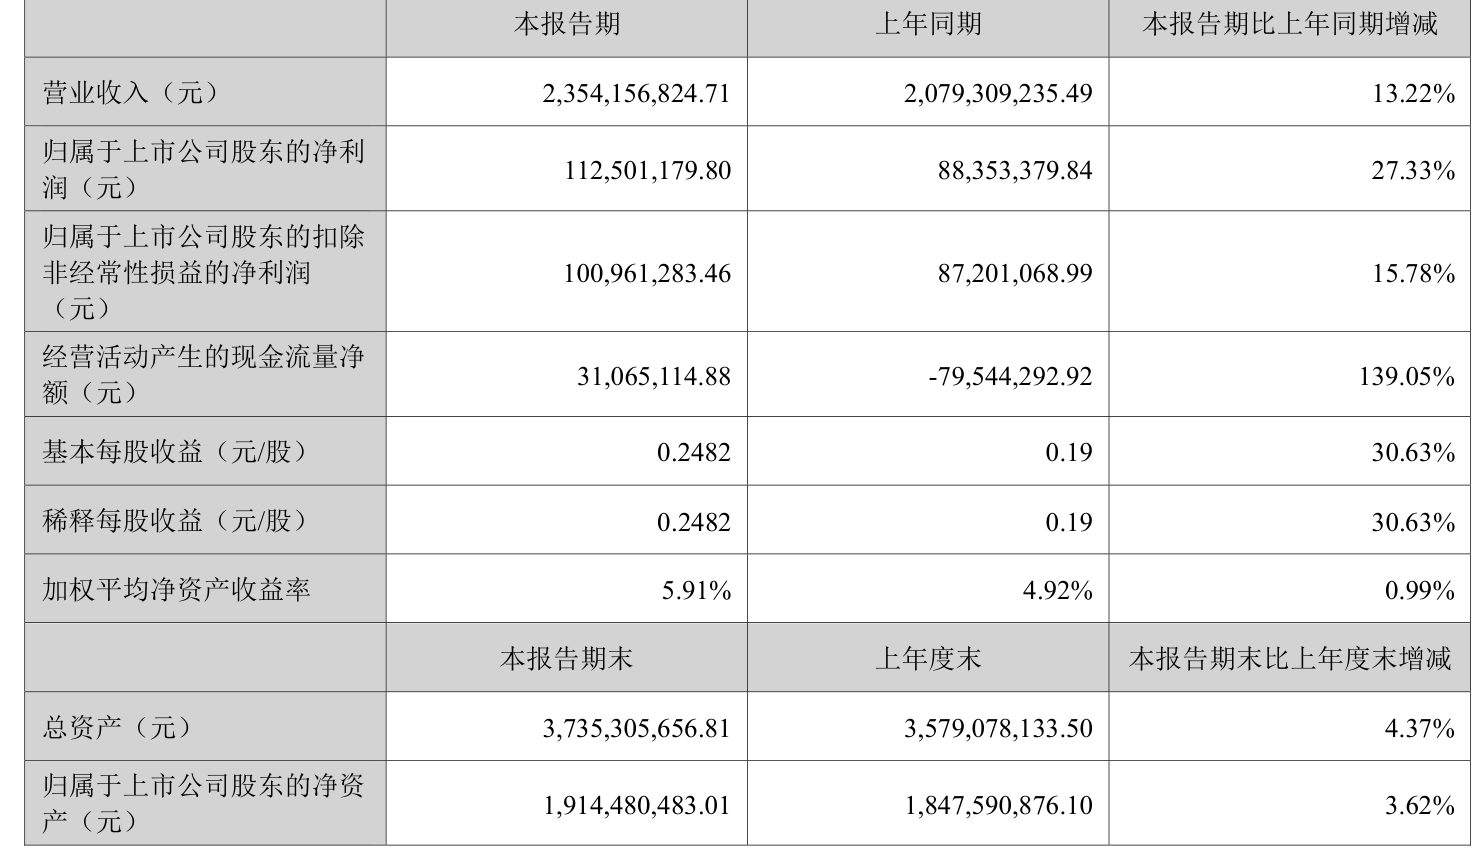Select net profit value 112,501,179.80
This screenshot has width=1480, height=854.
point(648,170)
